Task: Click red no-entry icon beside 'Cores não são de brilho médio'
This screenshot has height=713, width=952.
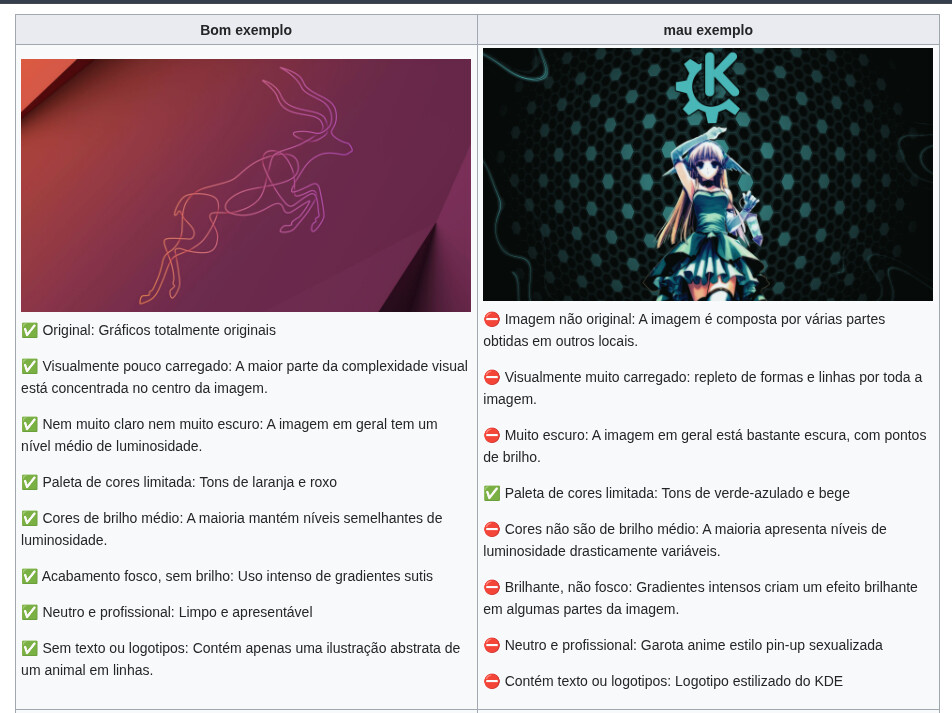Action: [492, 529]
